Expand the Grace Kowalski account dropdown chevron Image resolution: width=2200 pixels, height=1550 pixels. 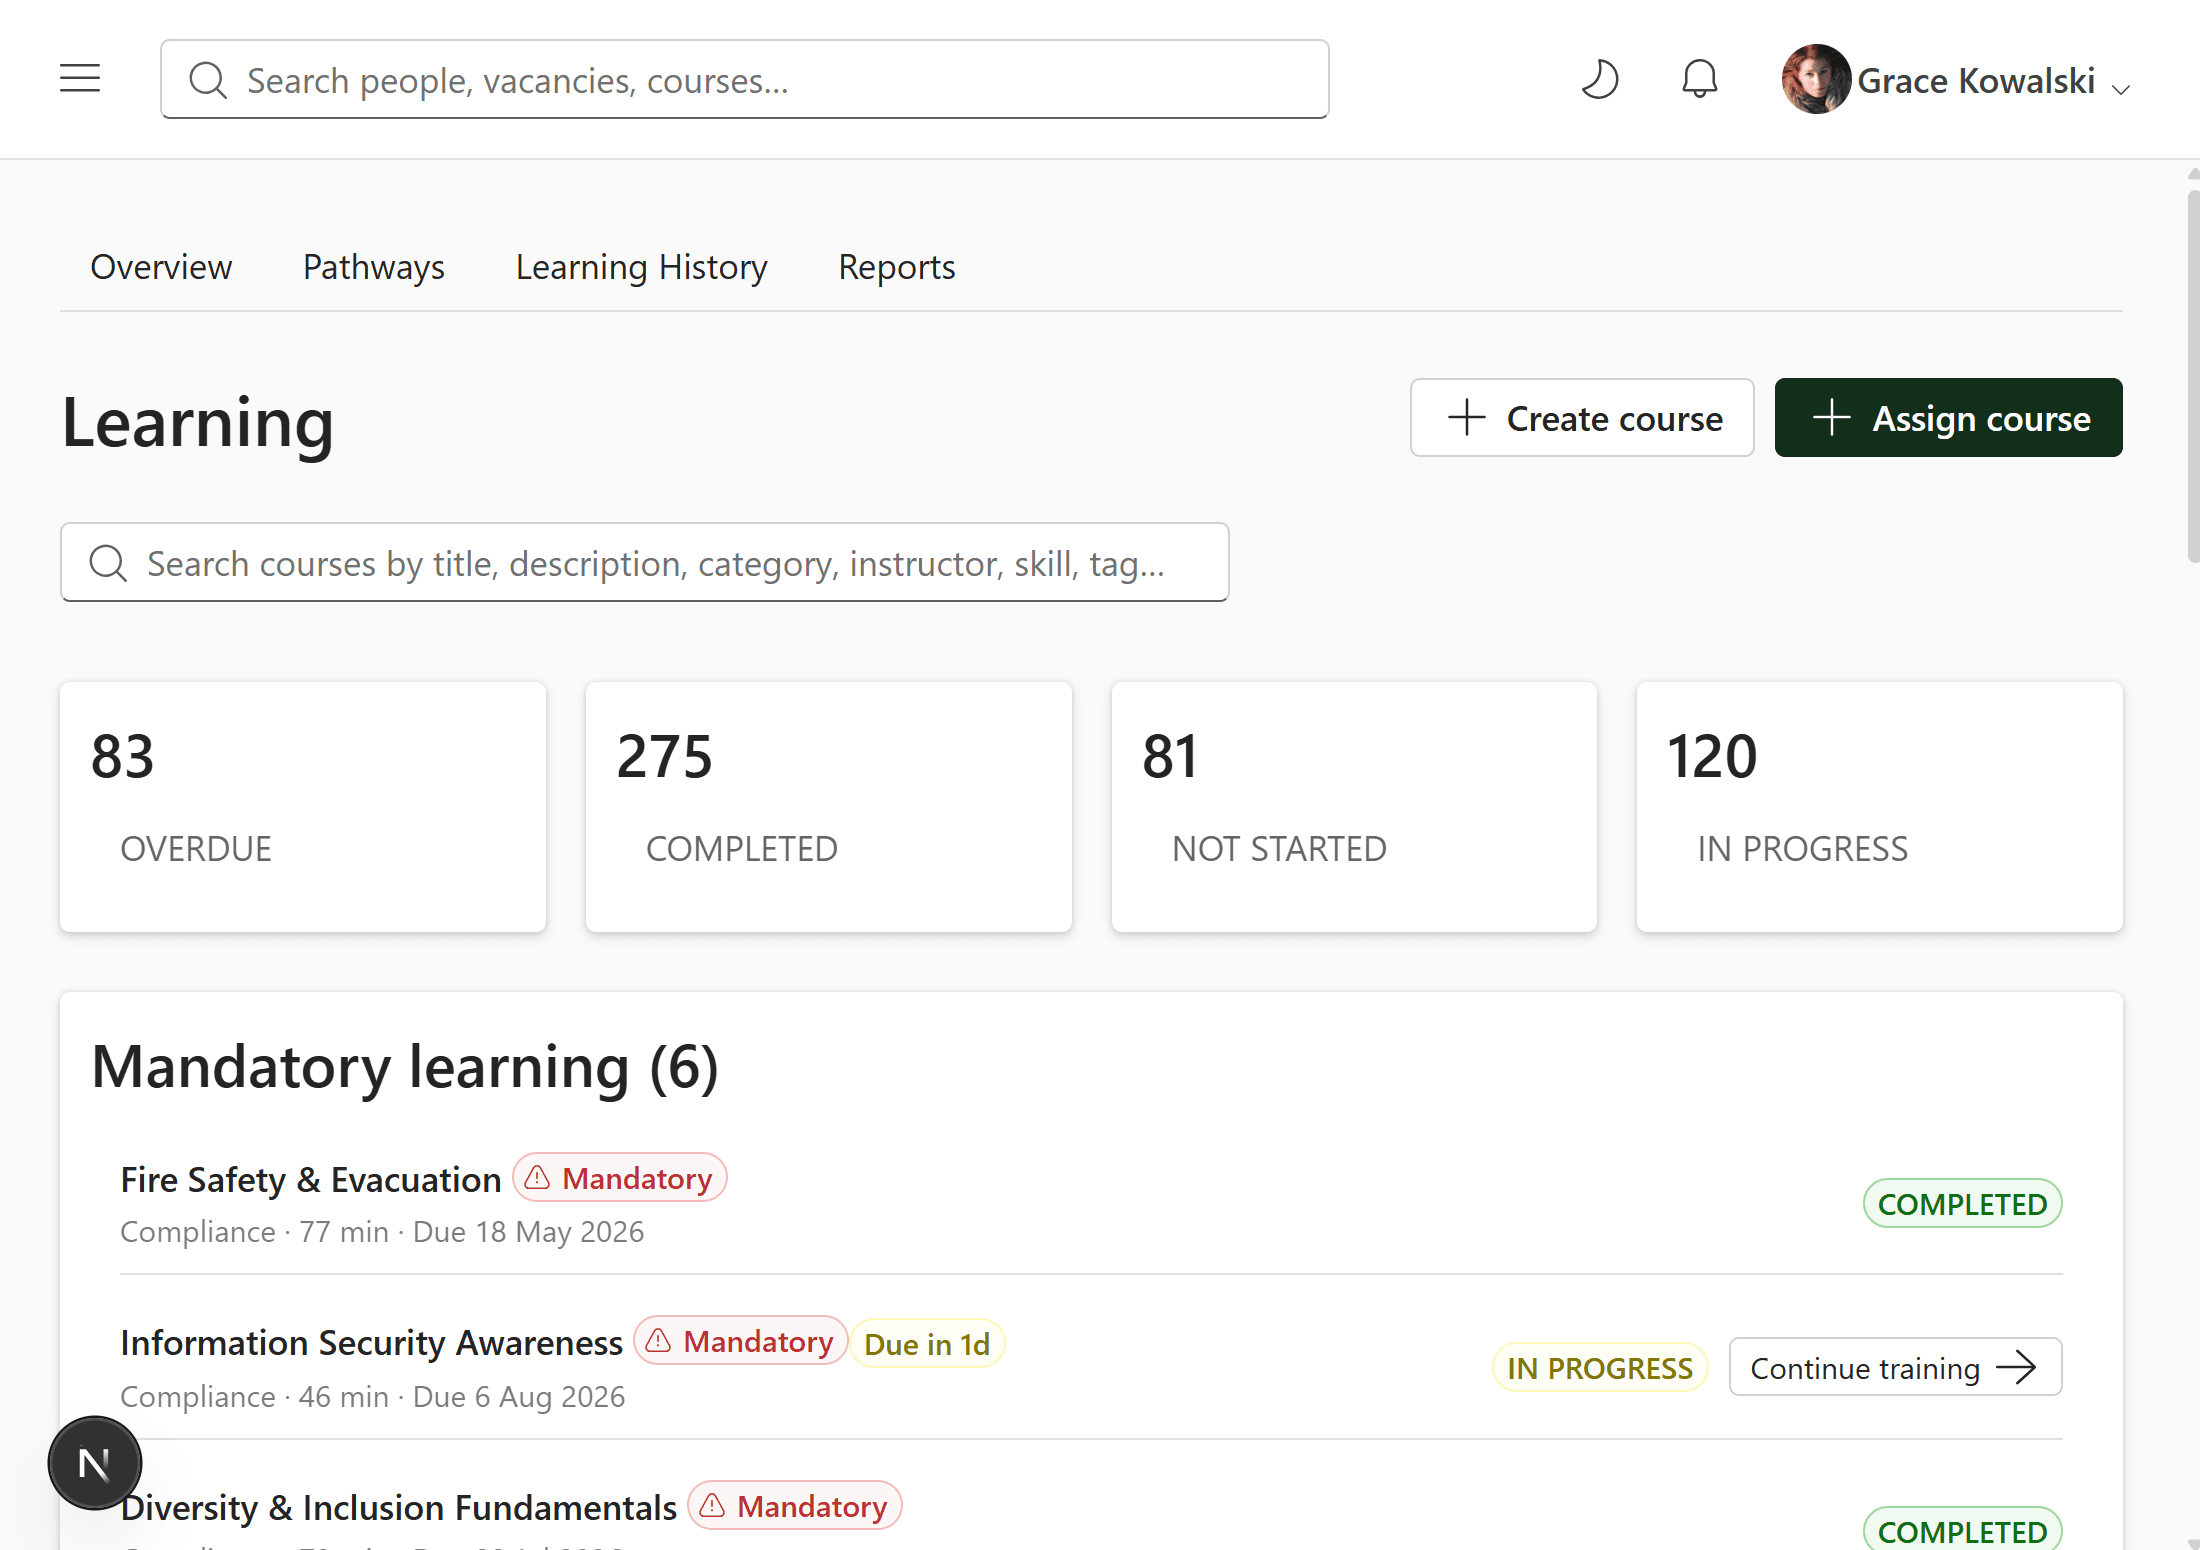tap(2120, 88)
